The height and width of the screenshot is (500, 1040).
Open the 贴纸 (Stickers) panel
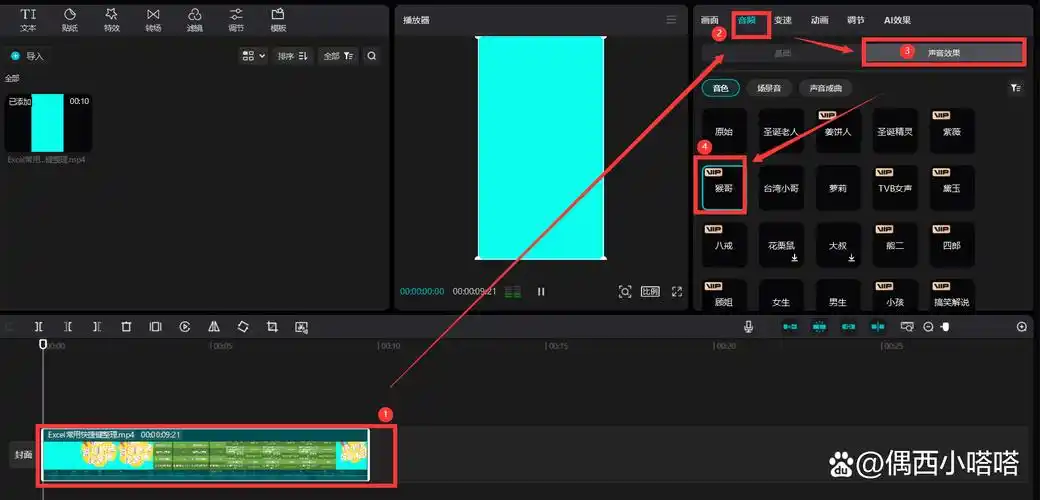(x=70, y=19)
